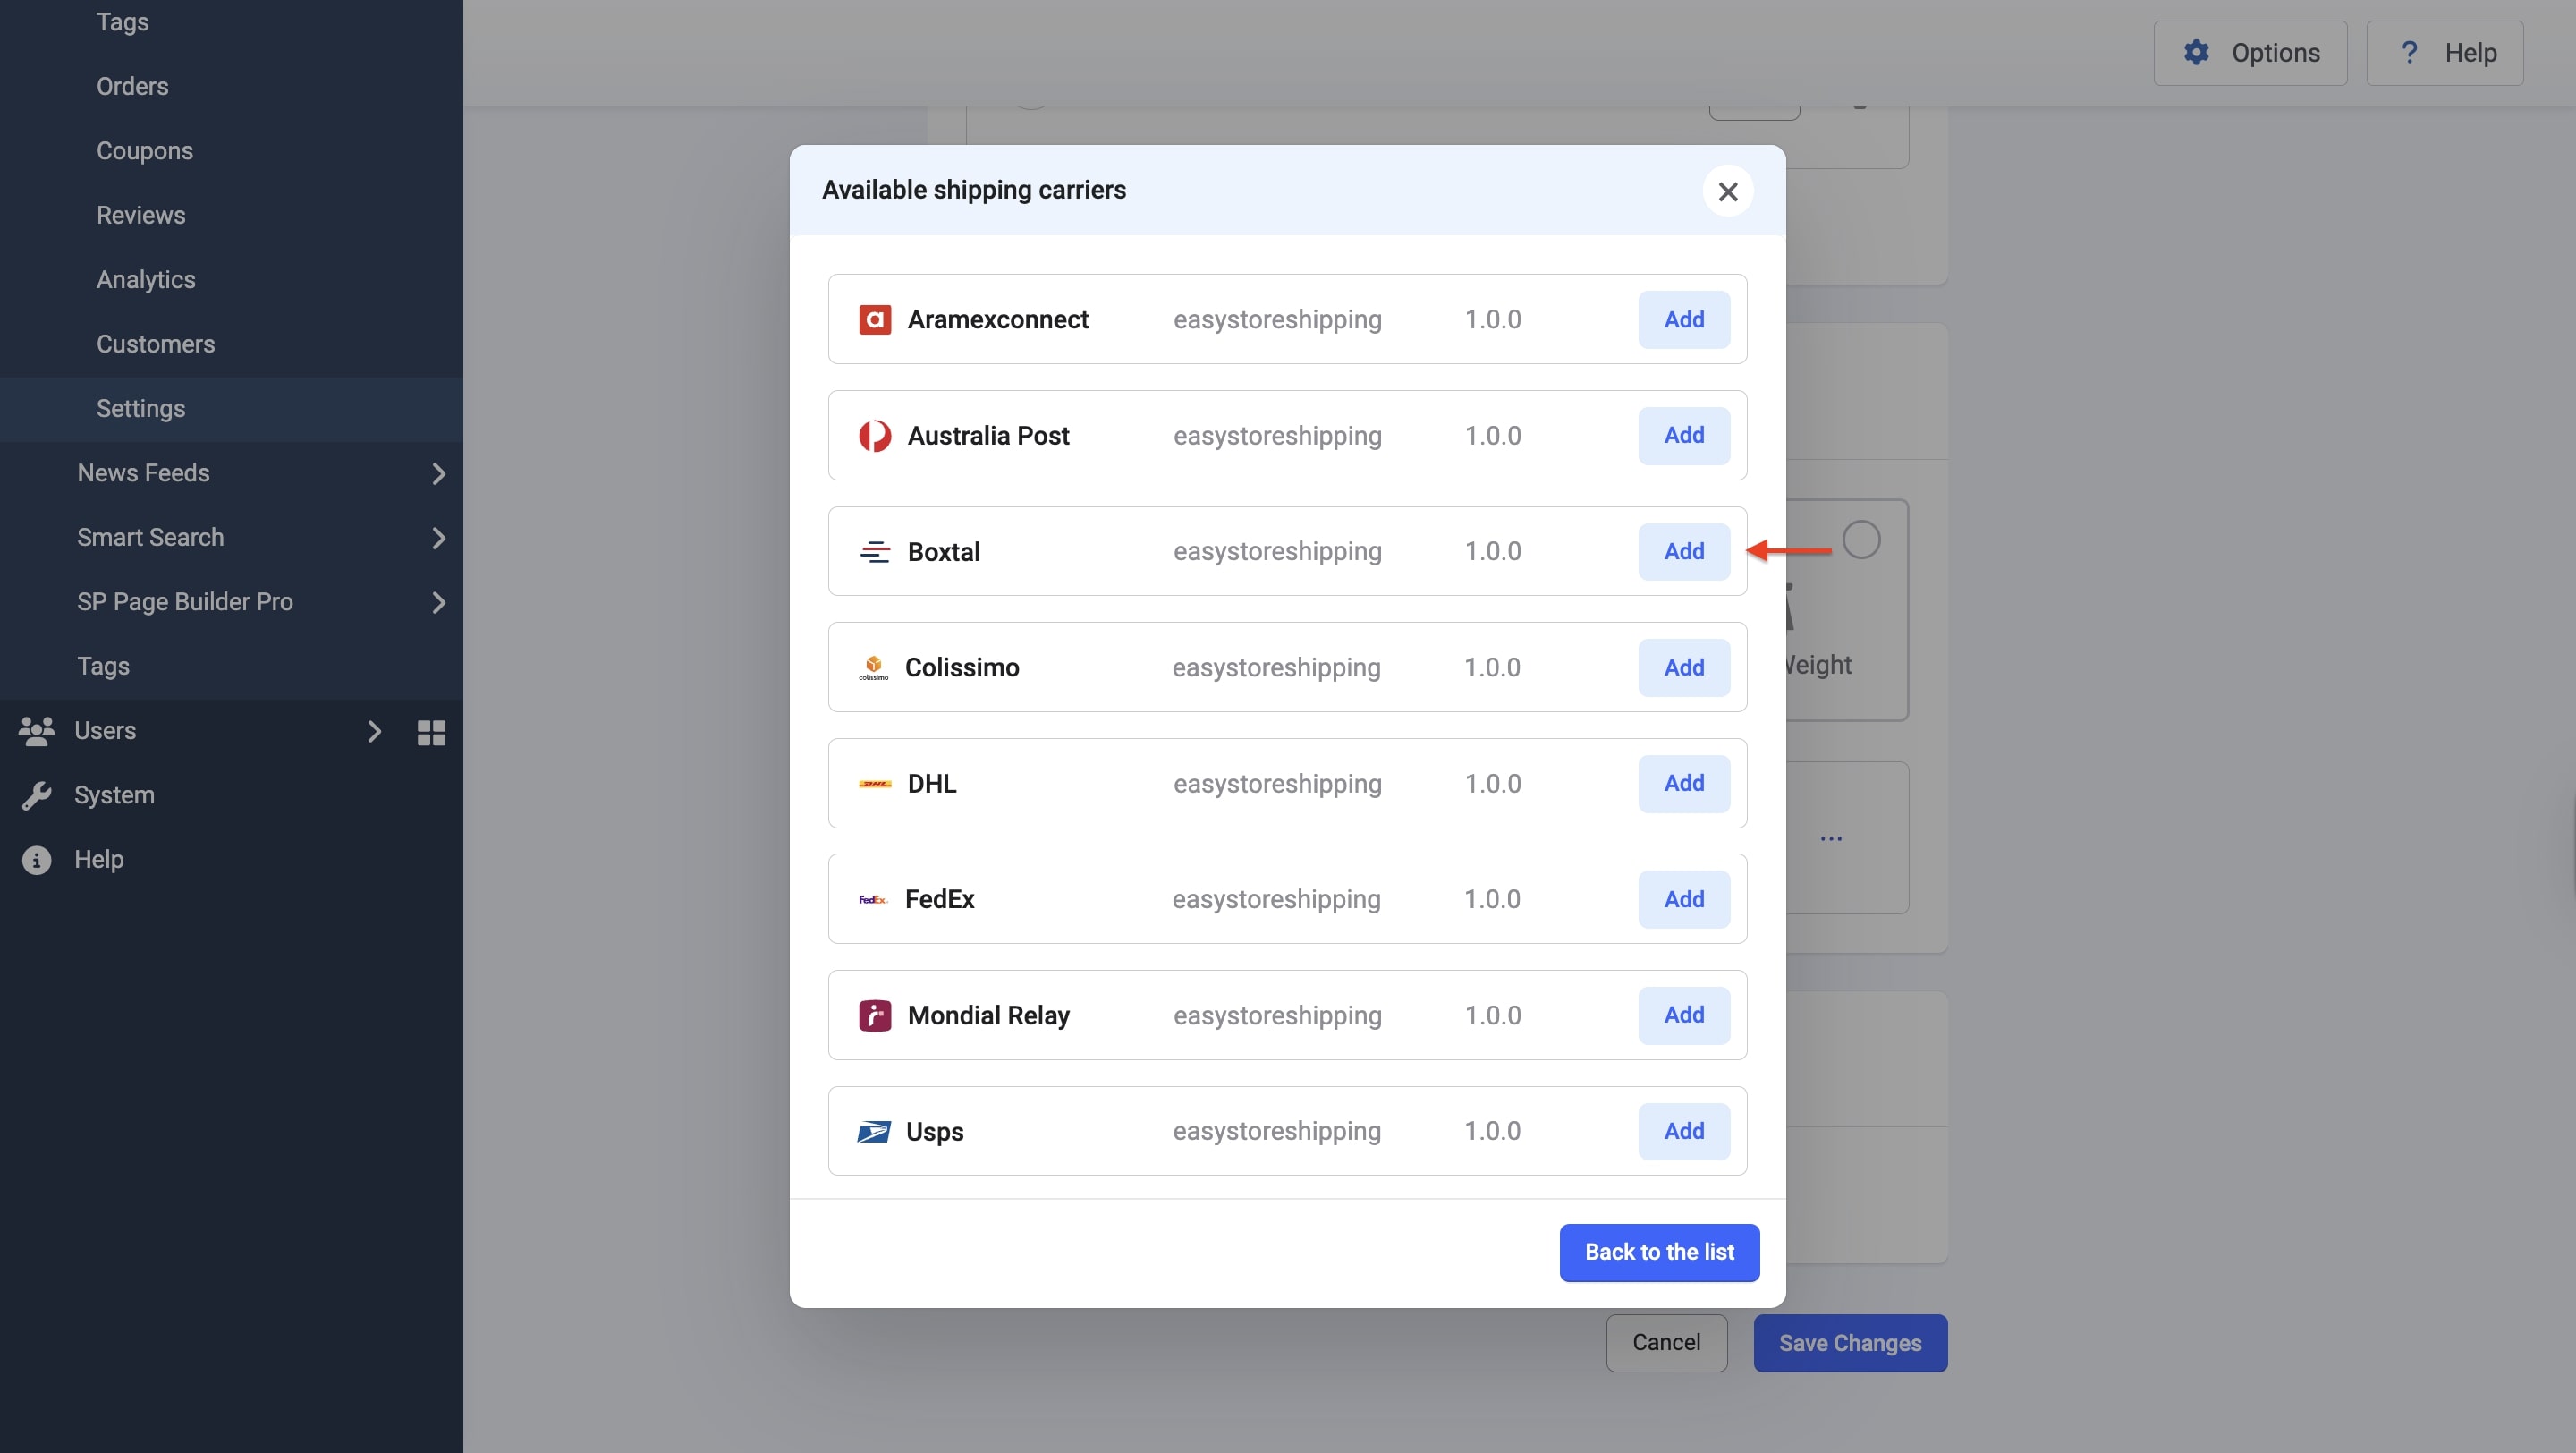The image size is (2576, 1453).
Task: Expand the Smart Search submenu
Action: [x=438, y=538]
